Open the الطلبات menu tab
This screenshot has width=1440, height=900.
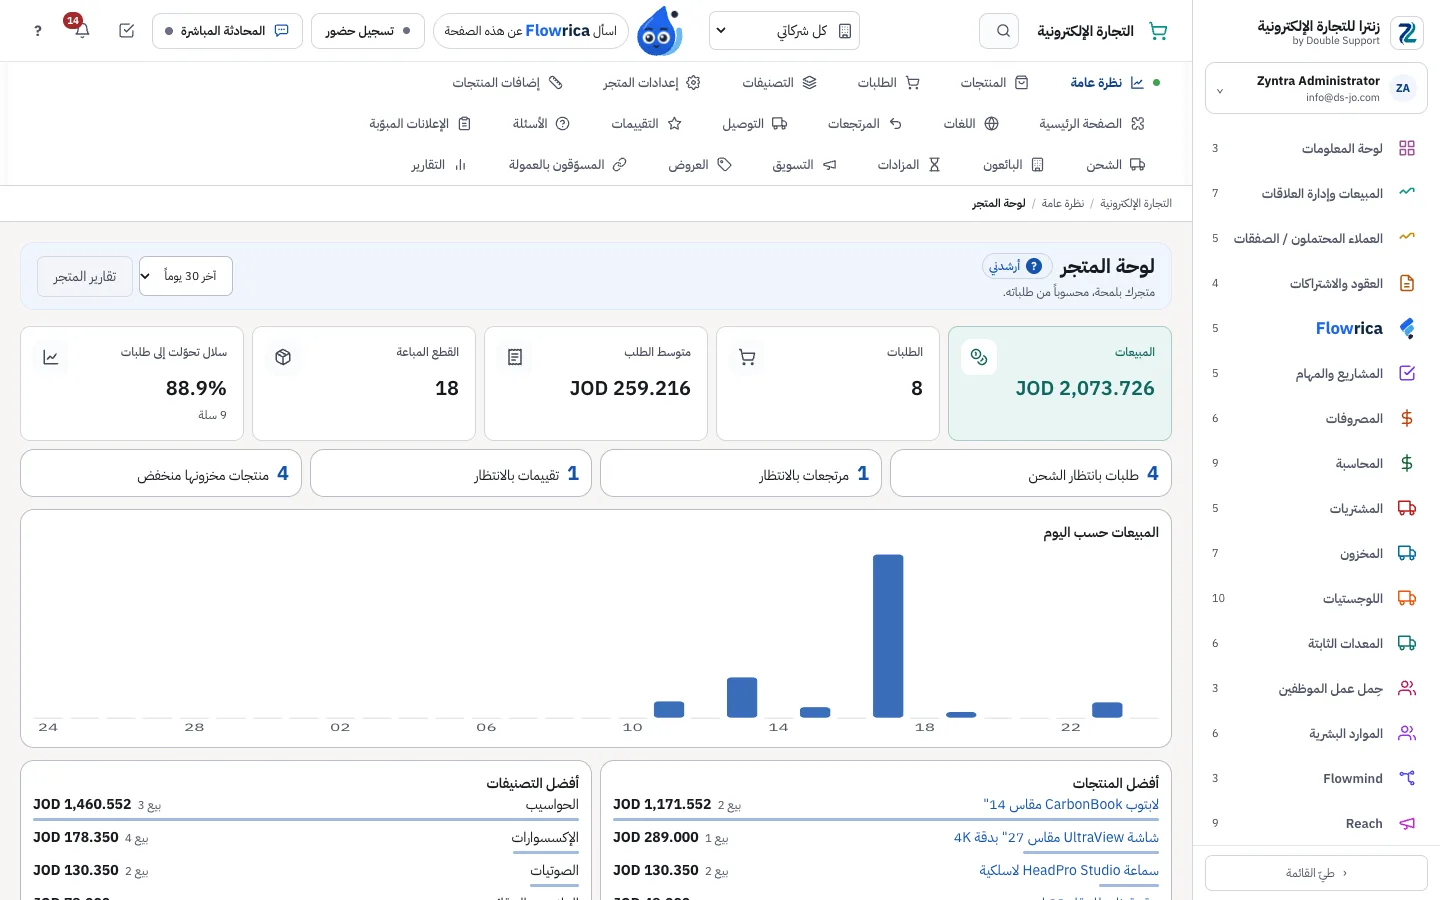click(x=888, y=83)
